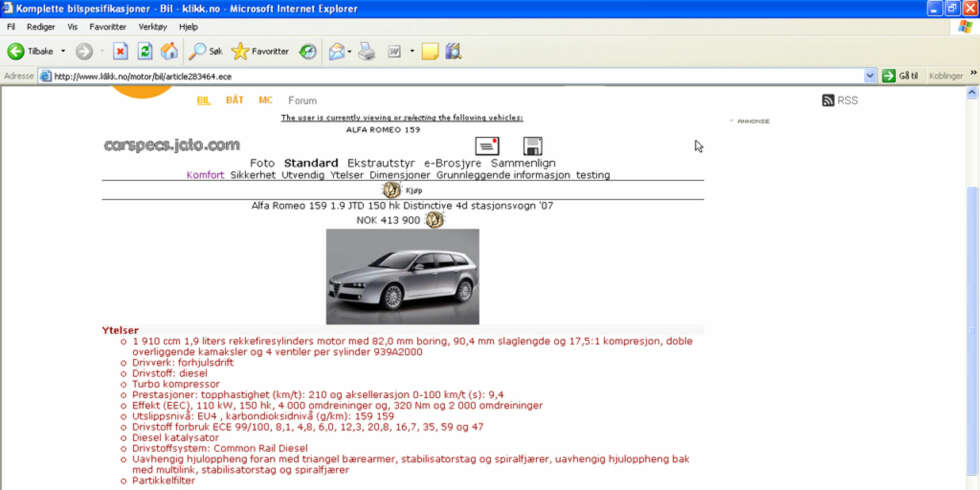Image resolution: width=980 pixels, height=490 pixels.
Task: Click the Forward arrow button
Action: 84,51
